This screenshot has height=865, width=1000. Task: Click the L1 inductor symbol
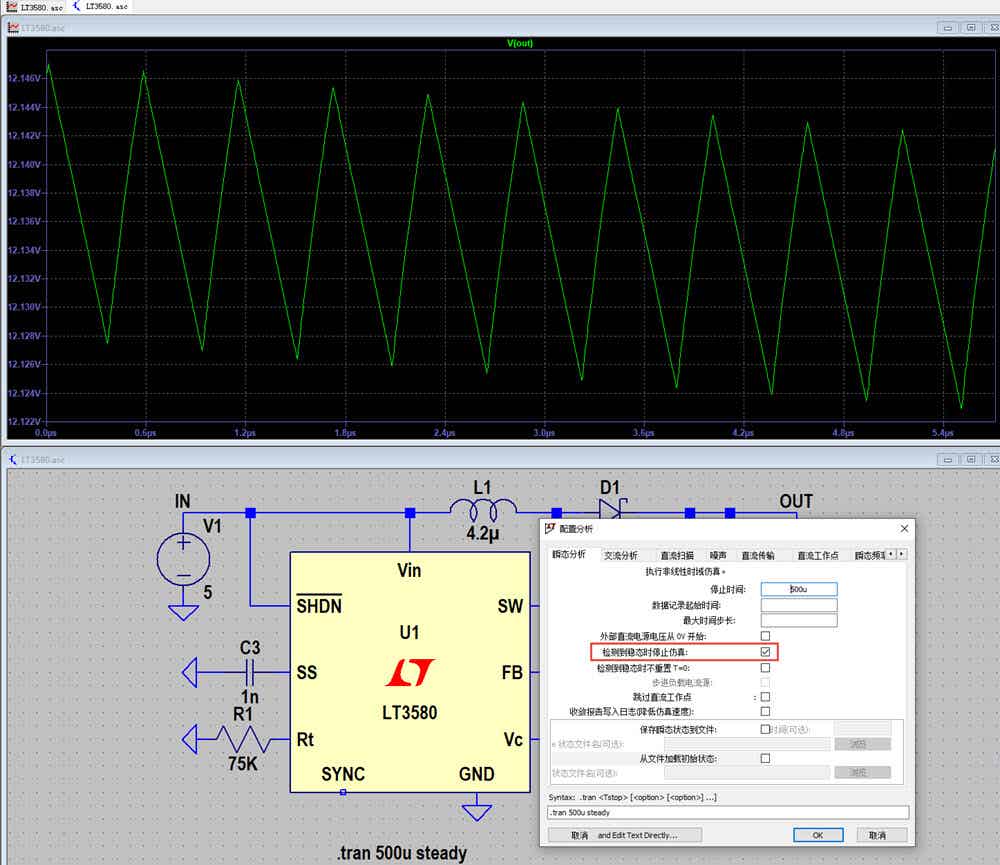(x=483, y=509)
